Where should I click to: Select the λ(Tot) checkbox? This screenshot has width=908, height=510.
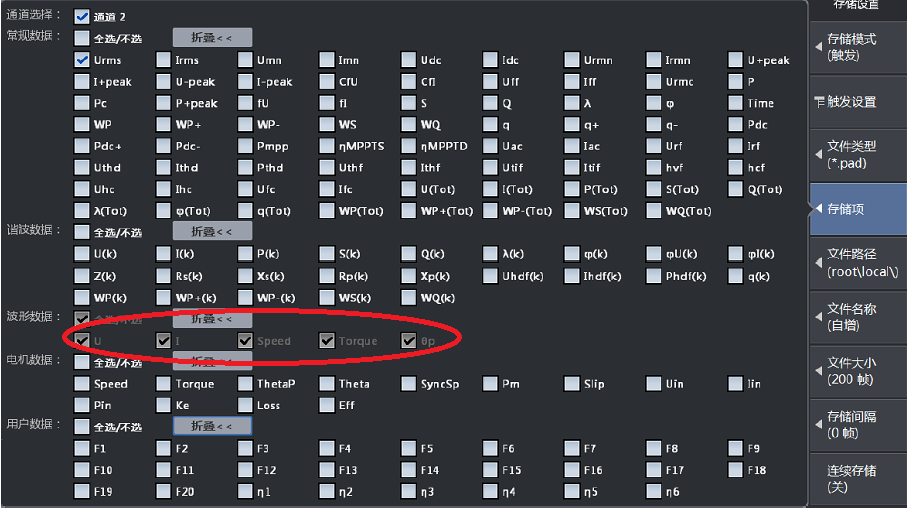82,211
